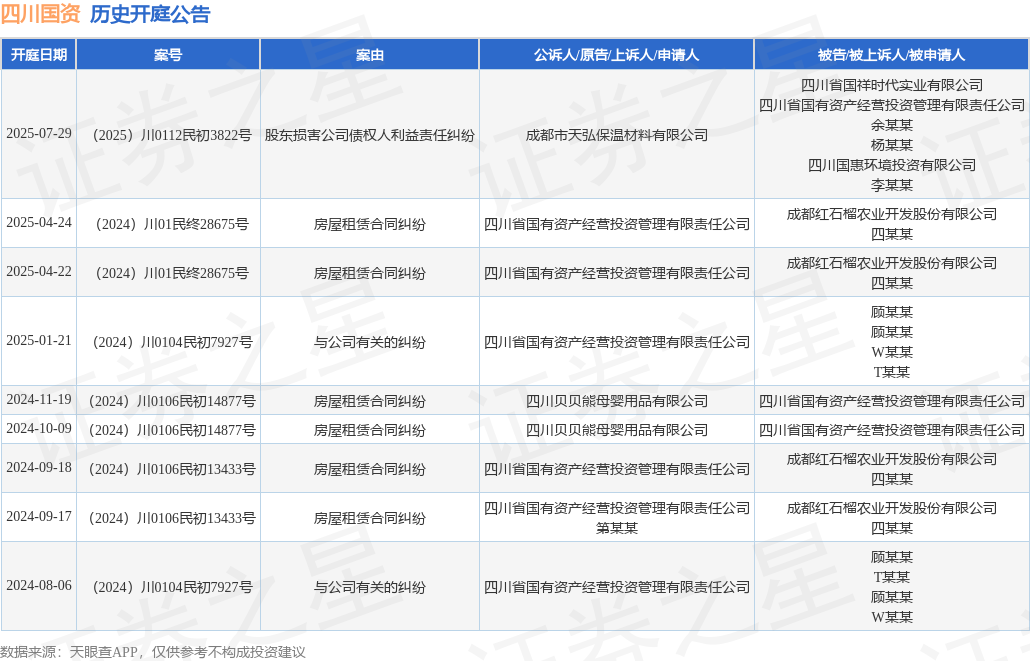Click "W某某" in the 2024-08-06 row
The height and width of the screenshot is (661, 1030).
click(x=892, y=617)
